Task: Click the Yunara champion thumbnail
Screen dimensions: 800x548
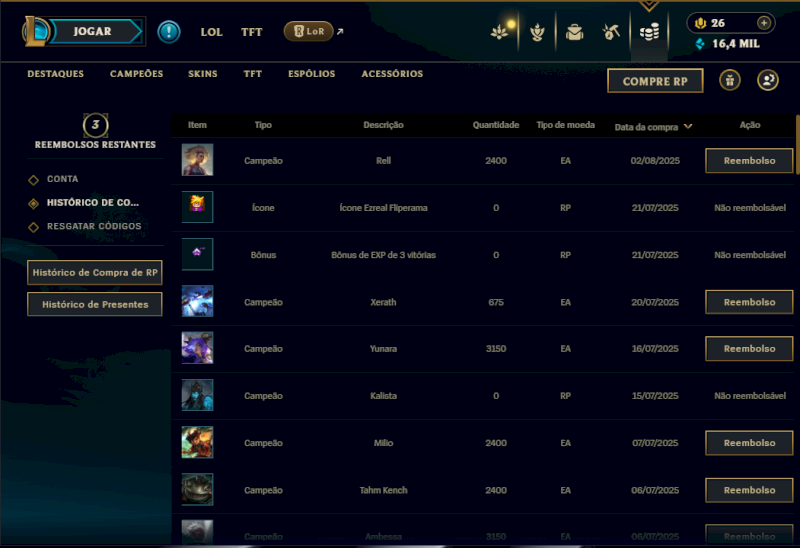Action: pyautogui.click(x=197, y=348)
